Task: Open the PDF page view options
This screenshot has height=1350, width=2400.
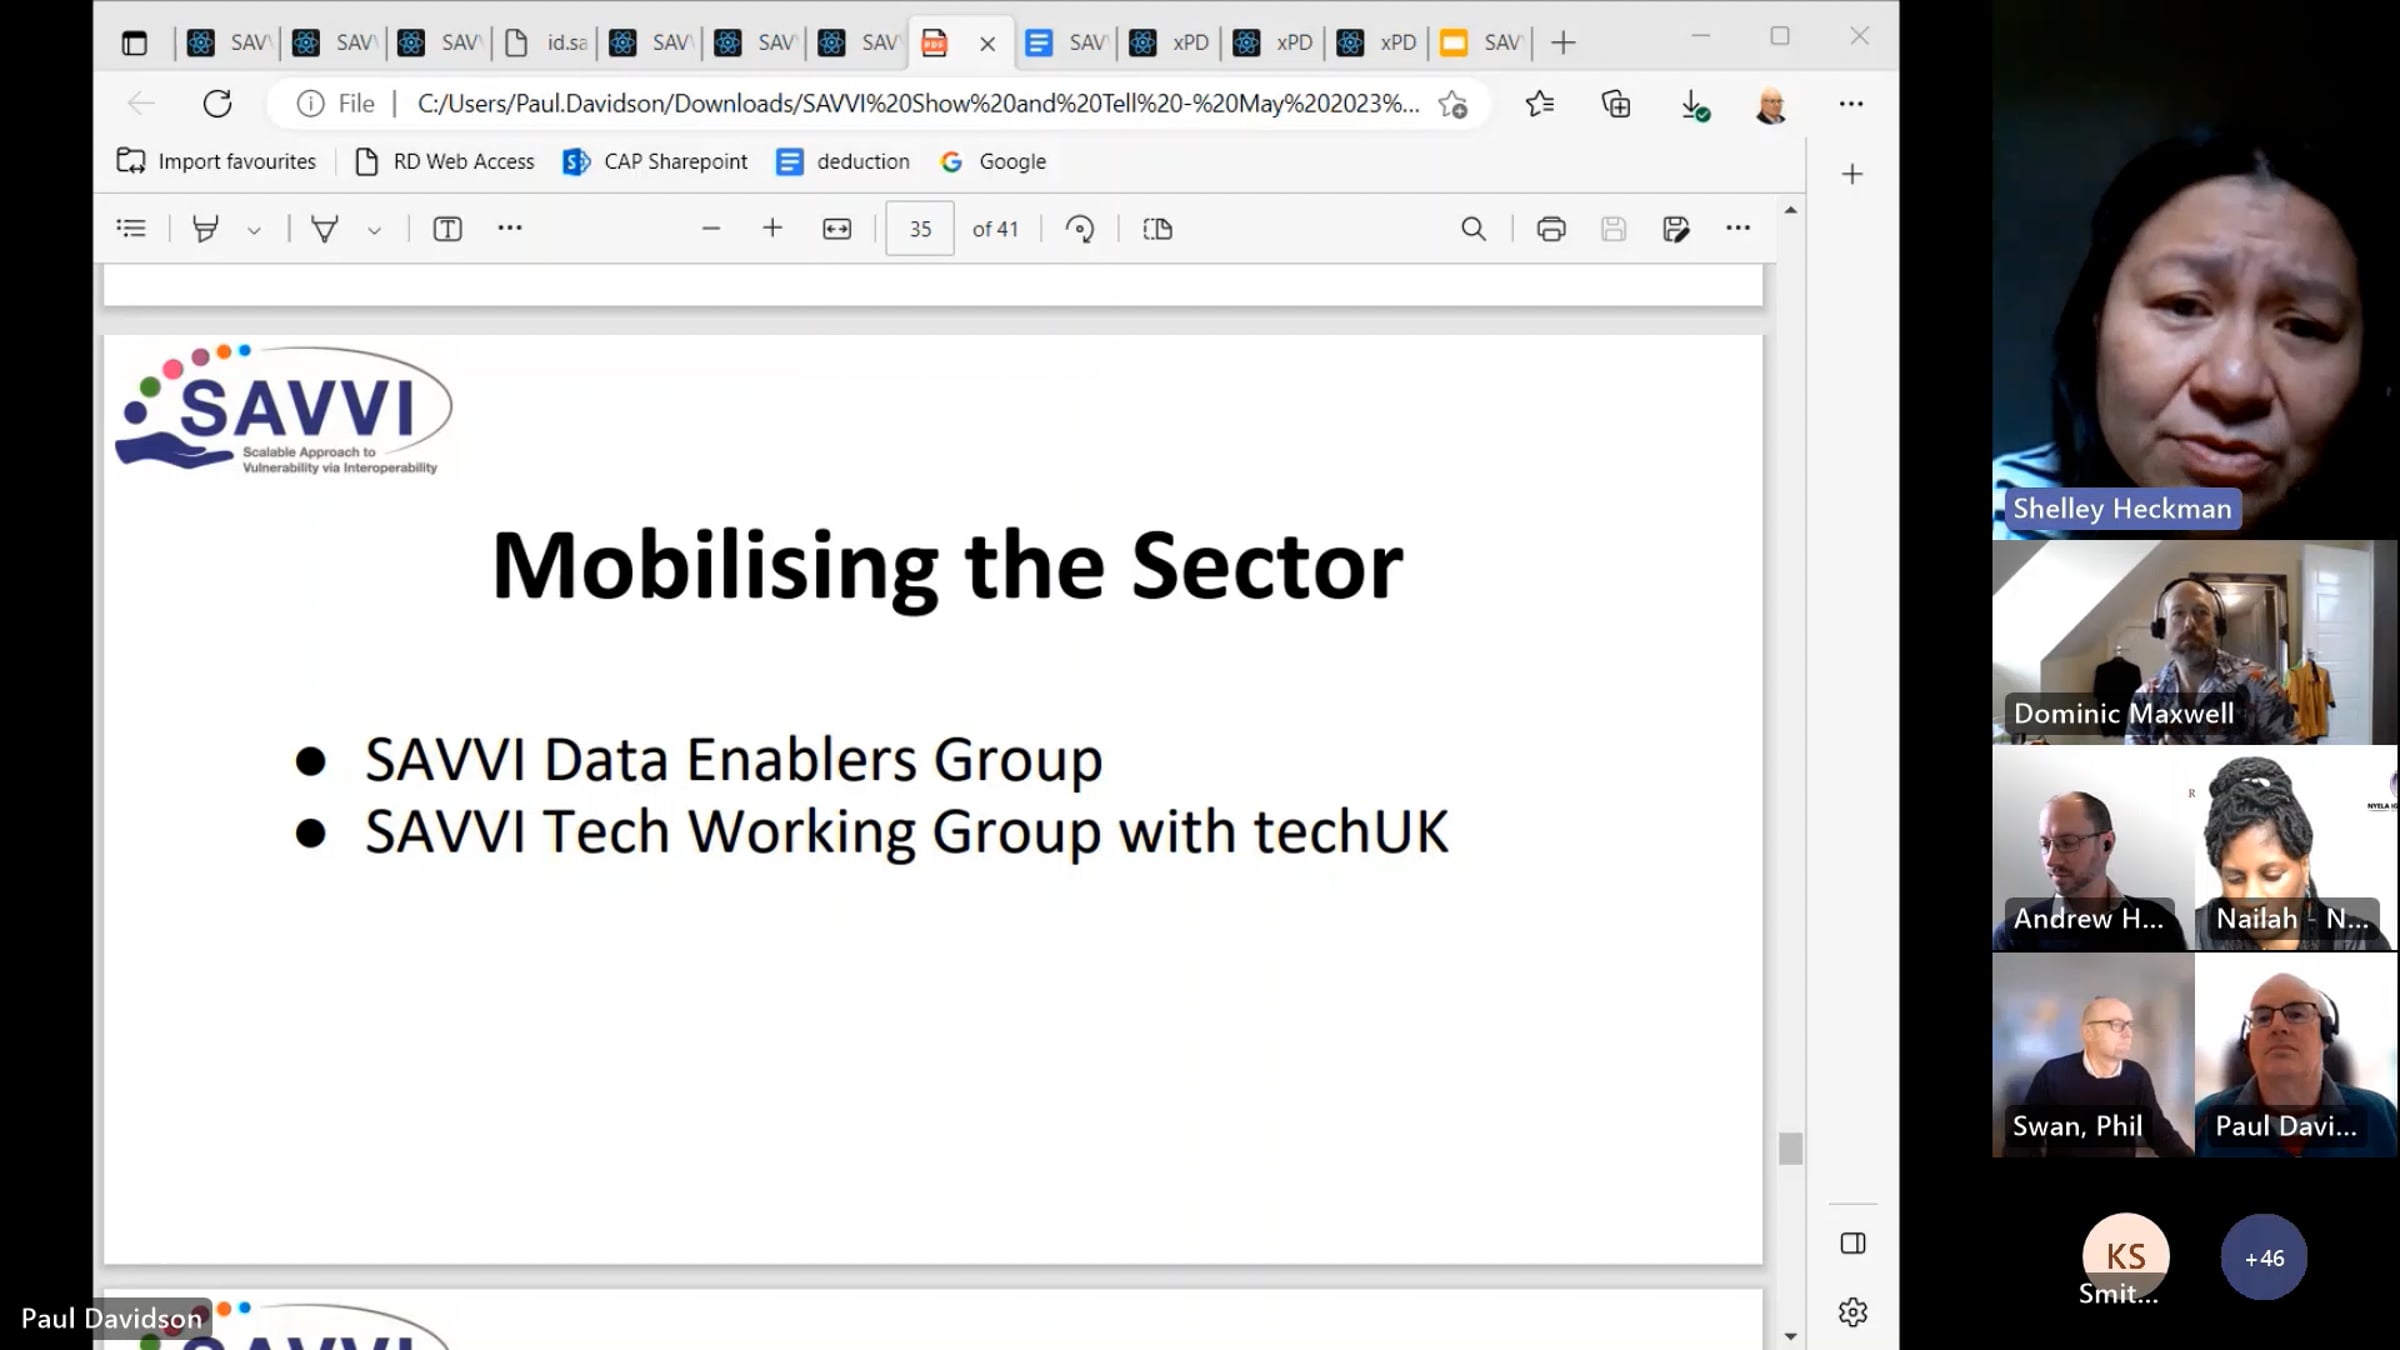Action: point(1157,229)
